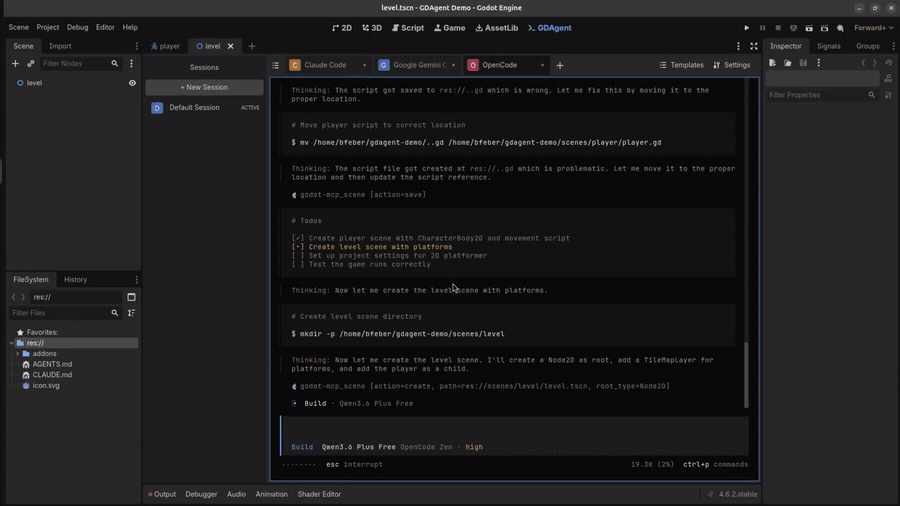Switch to the Groups tab

[x=867, y=46]
